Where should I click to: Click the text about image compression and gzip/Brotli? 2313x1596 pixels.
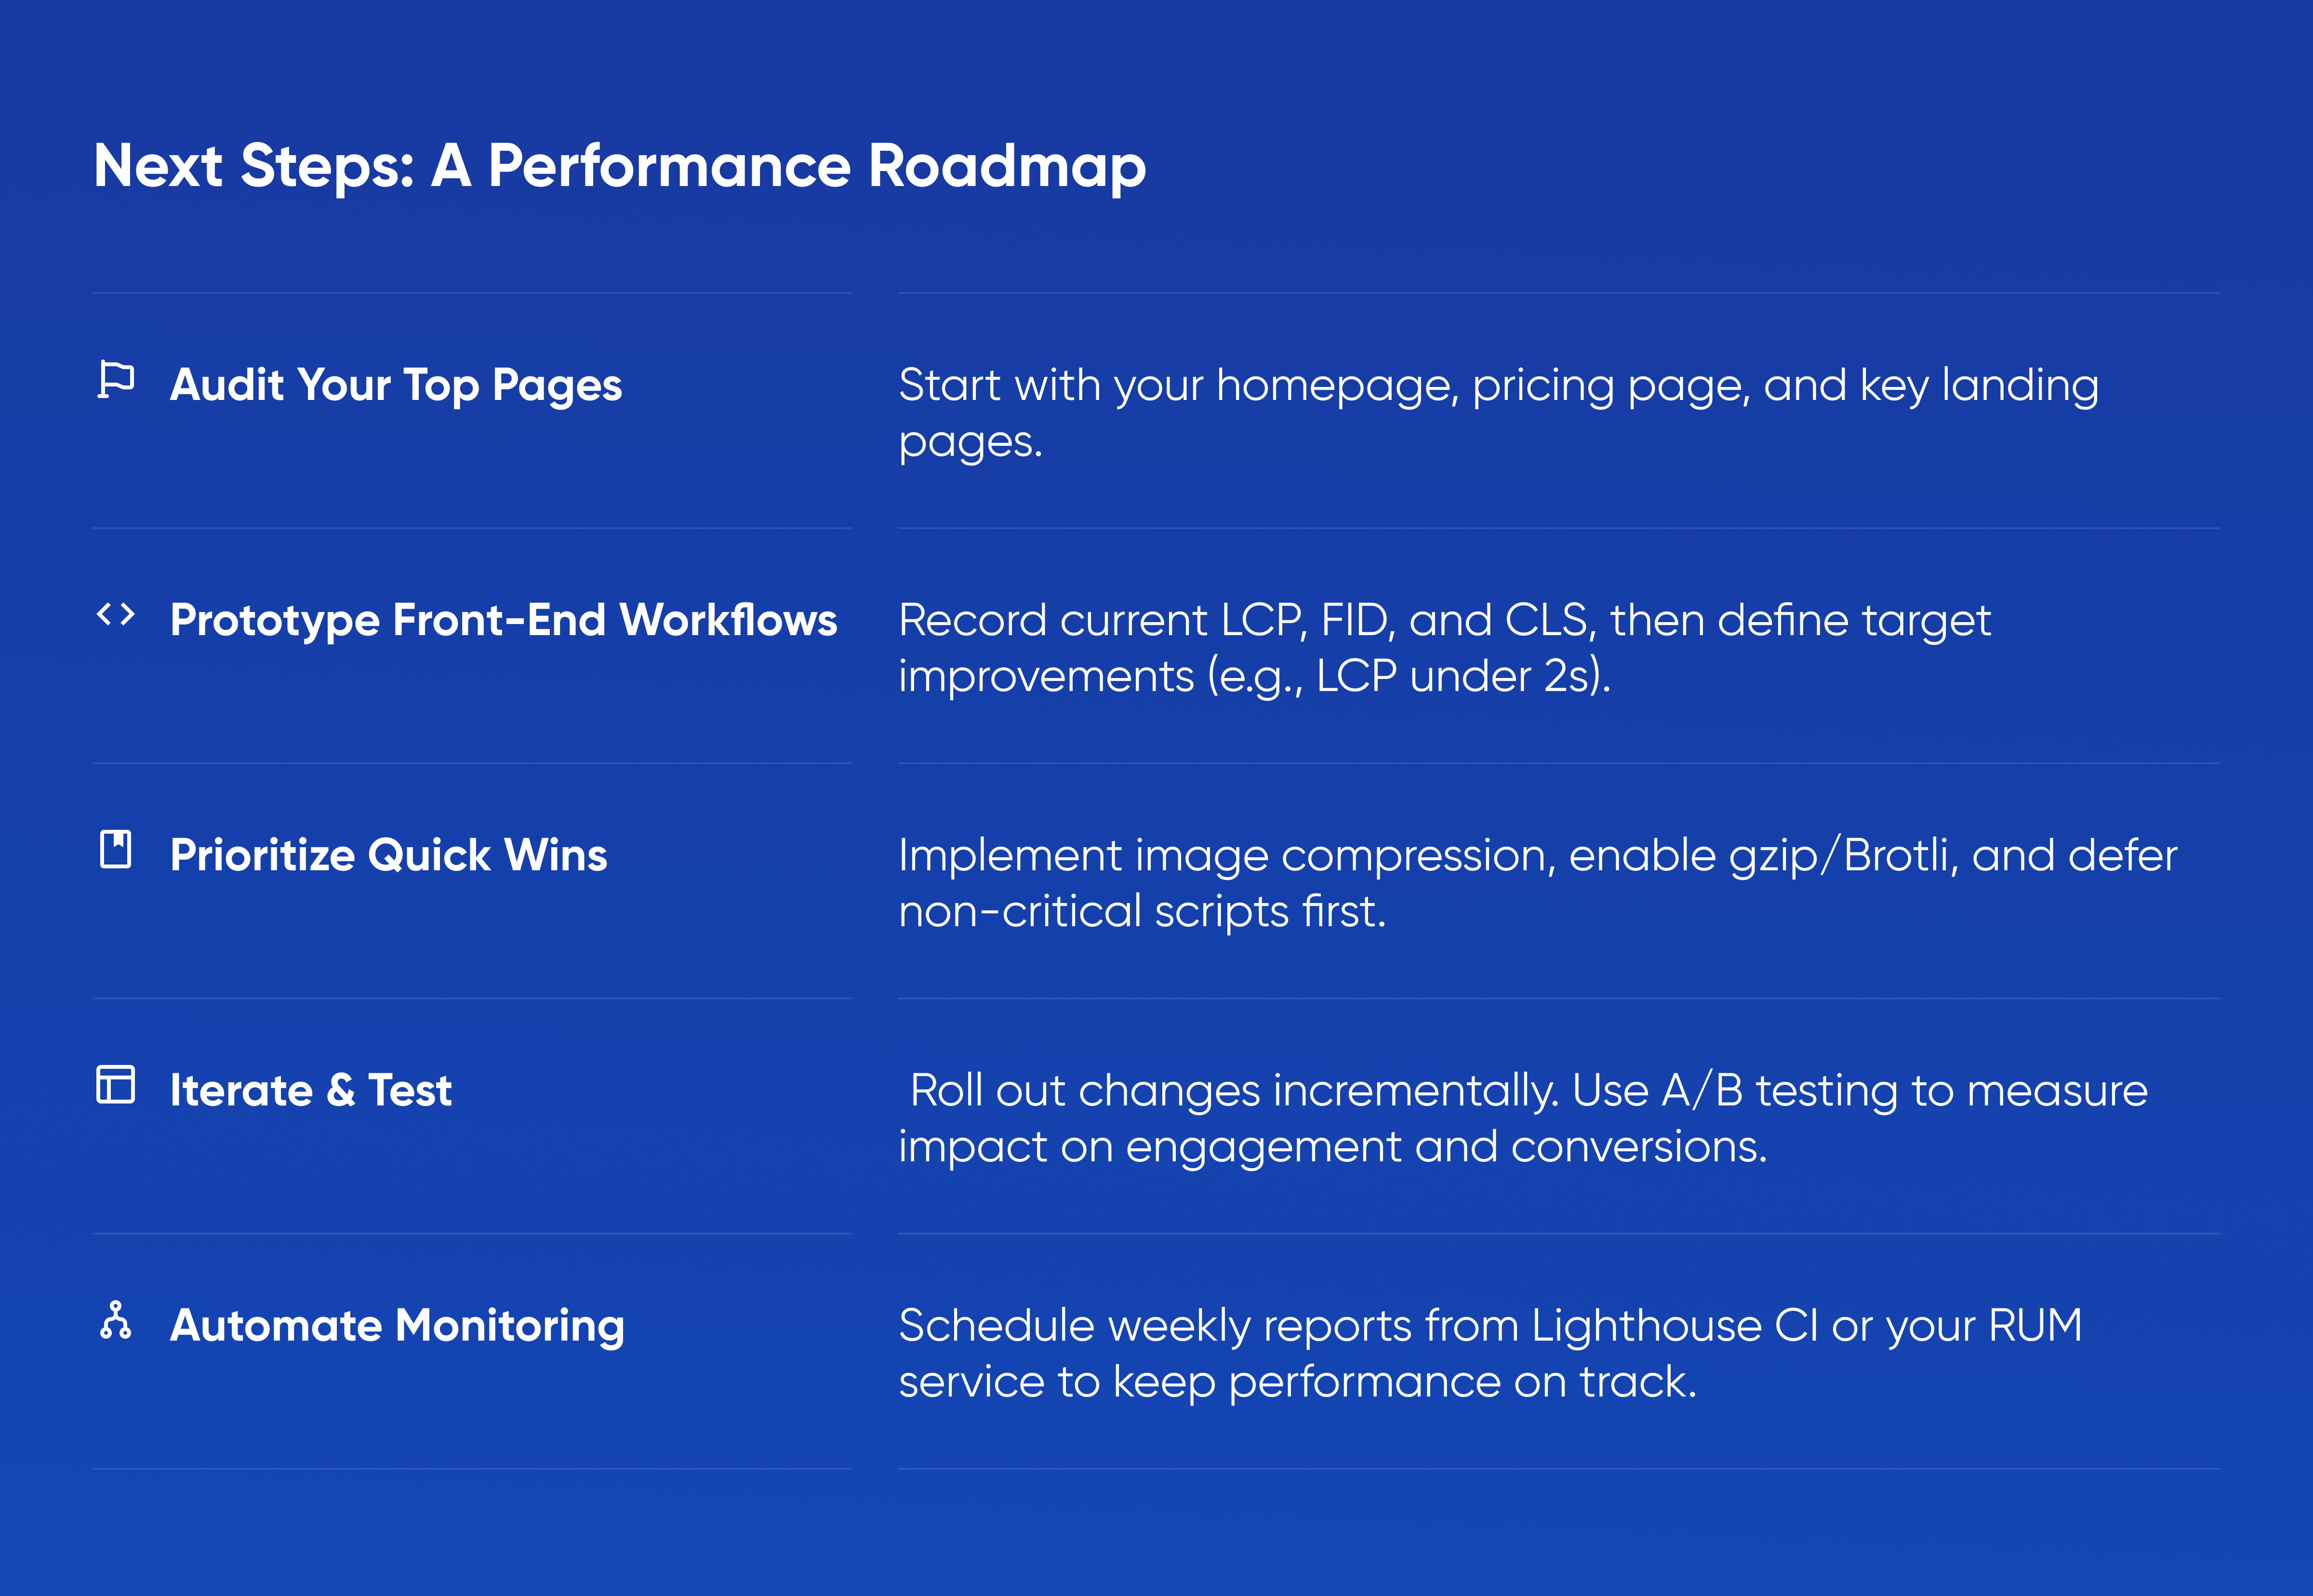point(1537,883)
